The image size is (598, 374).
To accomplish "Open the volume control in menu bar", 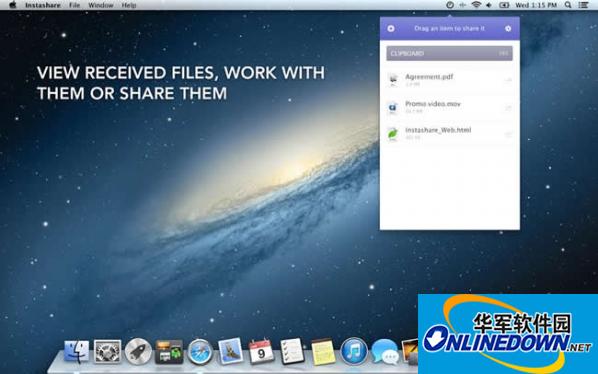I will coord(489,5).
